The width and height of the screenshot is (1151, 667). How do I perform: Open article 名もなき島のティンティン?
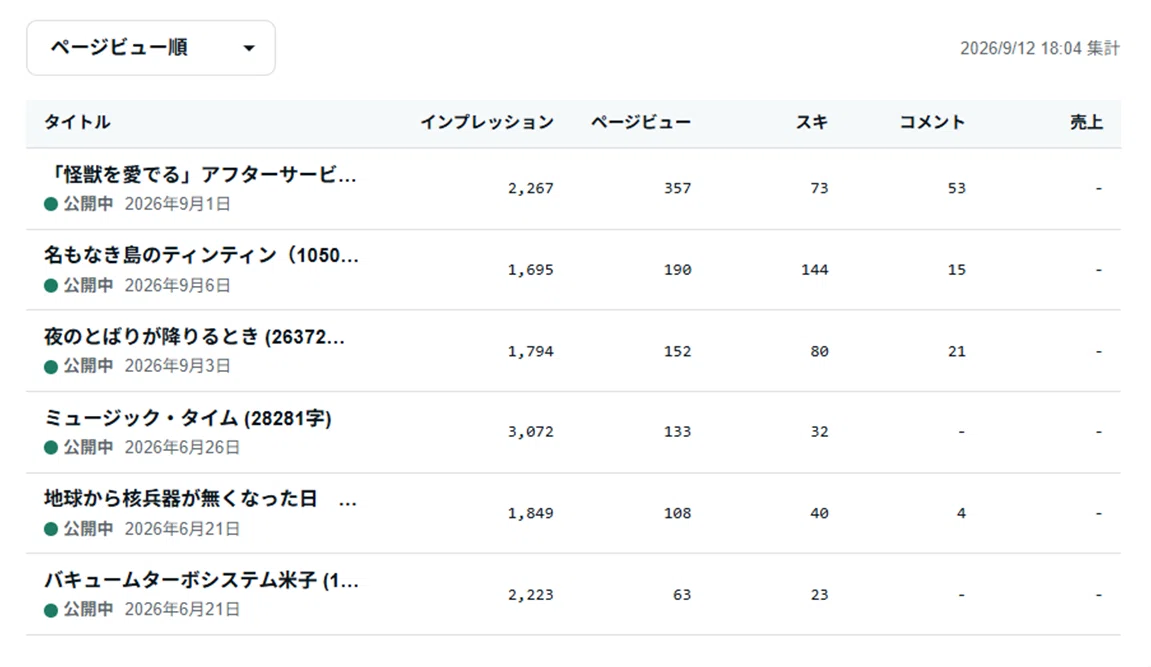[201, 255]
